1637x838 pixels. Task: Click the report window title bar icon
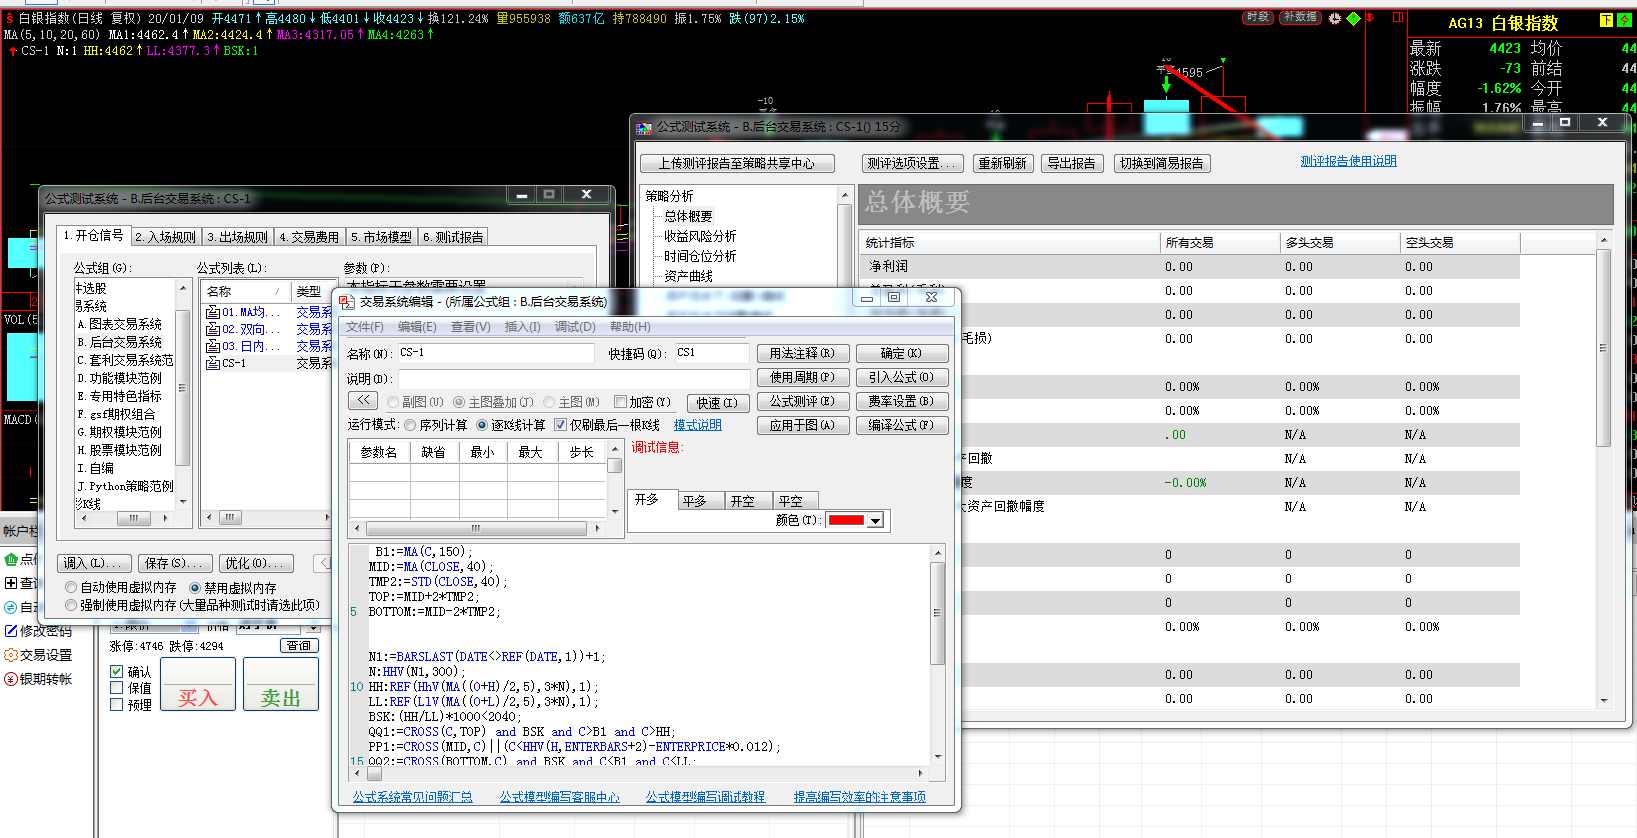tap(644, 127)
